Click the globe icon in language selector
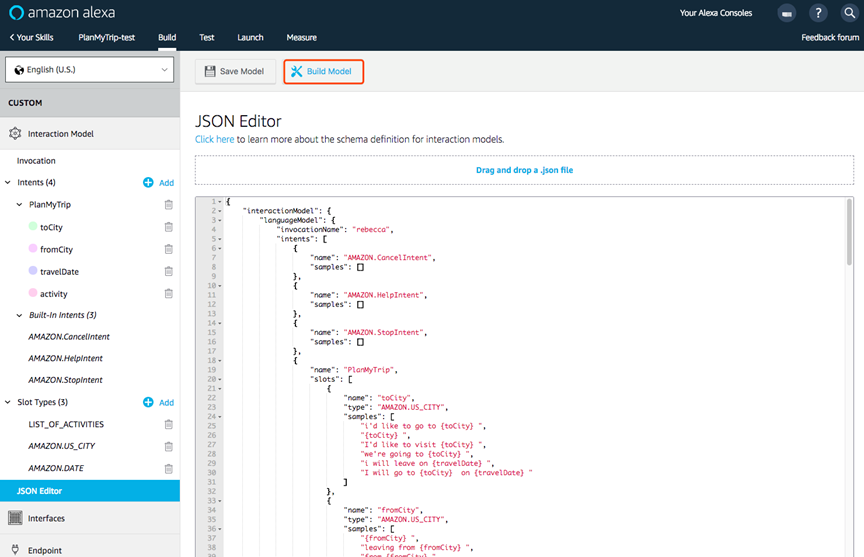The width and height of the screenshot is (864, 557). pyautogui.click(x=19, y=70)
